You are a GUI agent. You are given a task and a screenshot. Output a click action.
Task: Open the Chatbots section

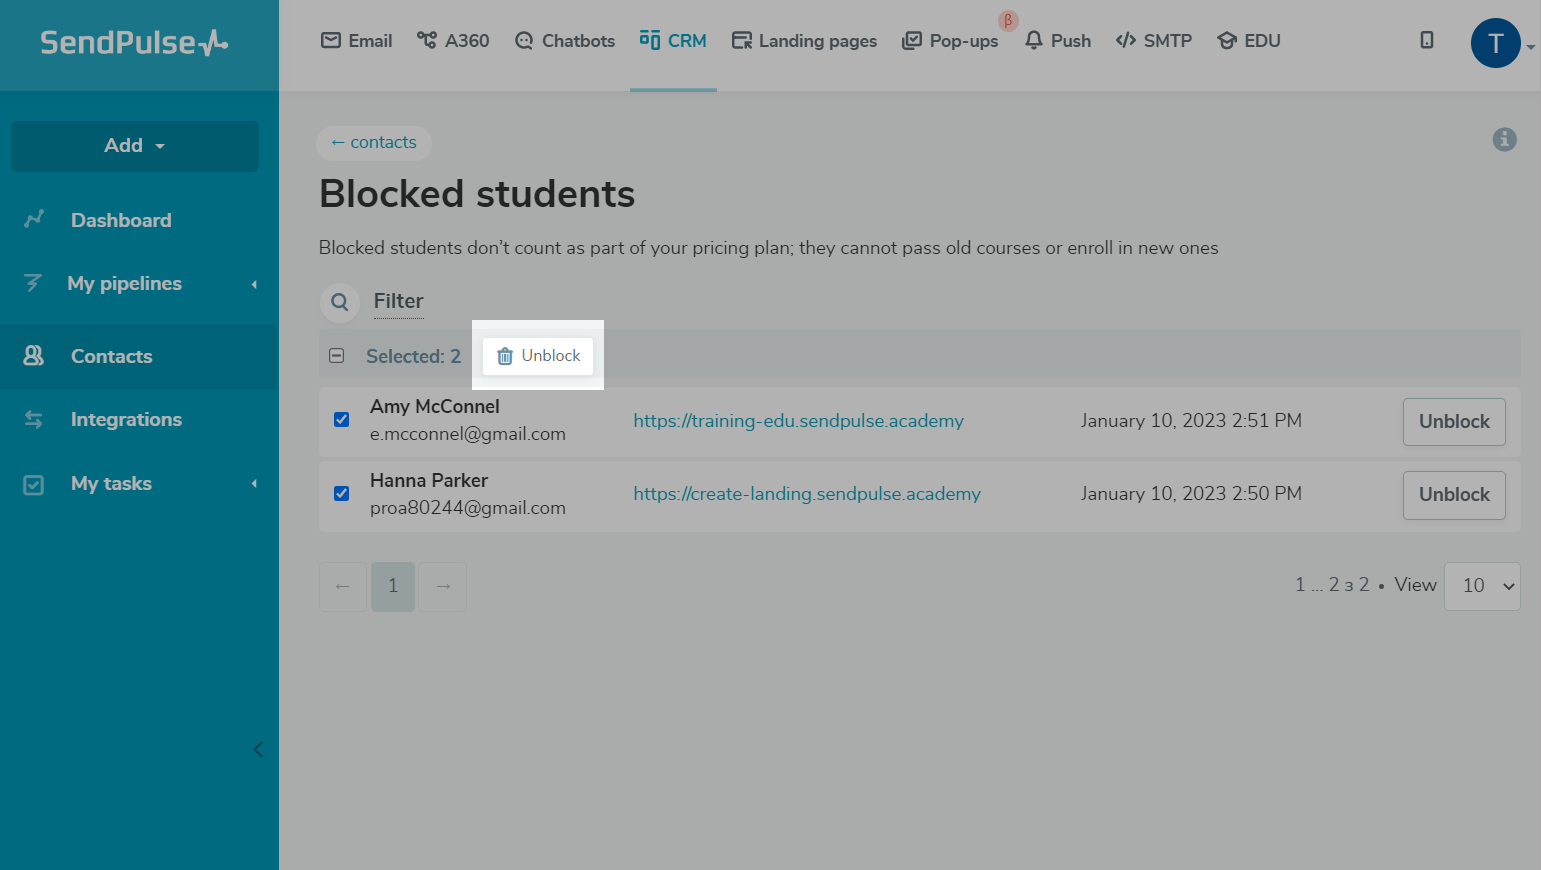565,41
